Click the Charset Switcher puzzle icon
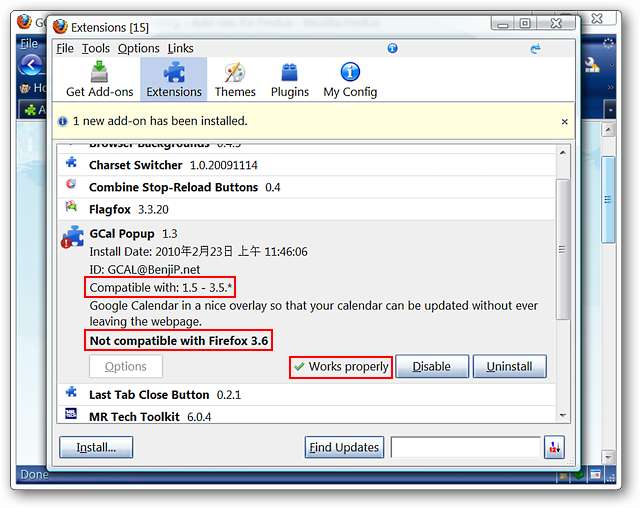 coord(71,162)
